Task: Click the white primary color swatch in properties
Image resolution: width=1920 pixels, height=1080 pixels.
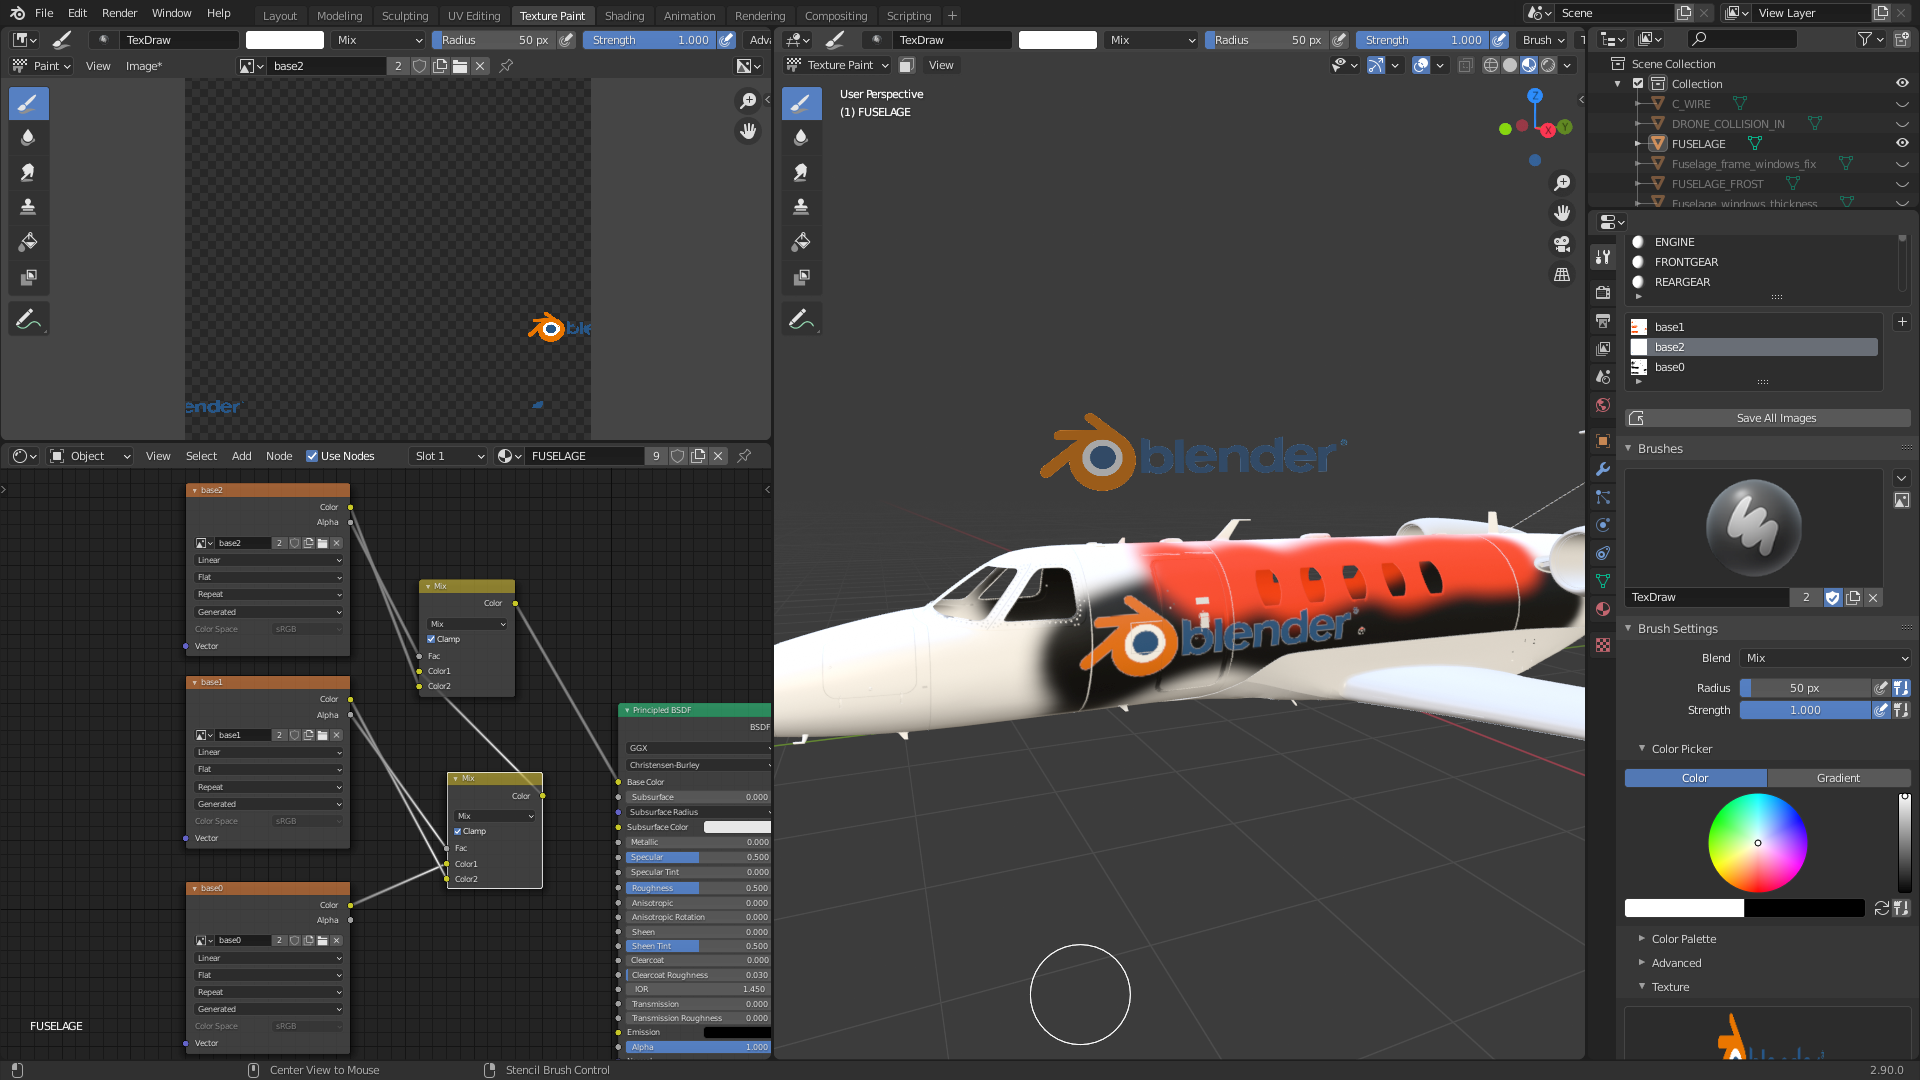Action: click(x=1684, y=908)
